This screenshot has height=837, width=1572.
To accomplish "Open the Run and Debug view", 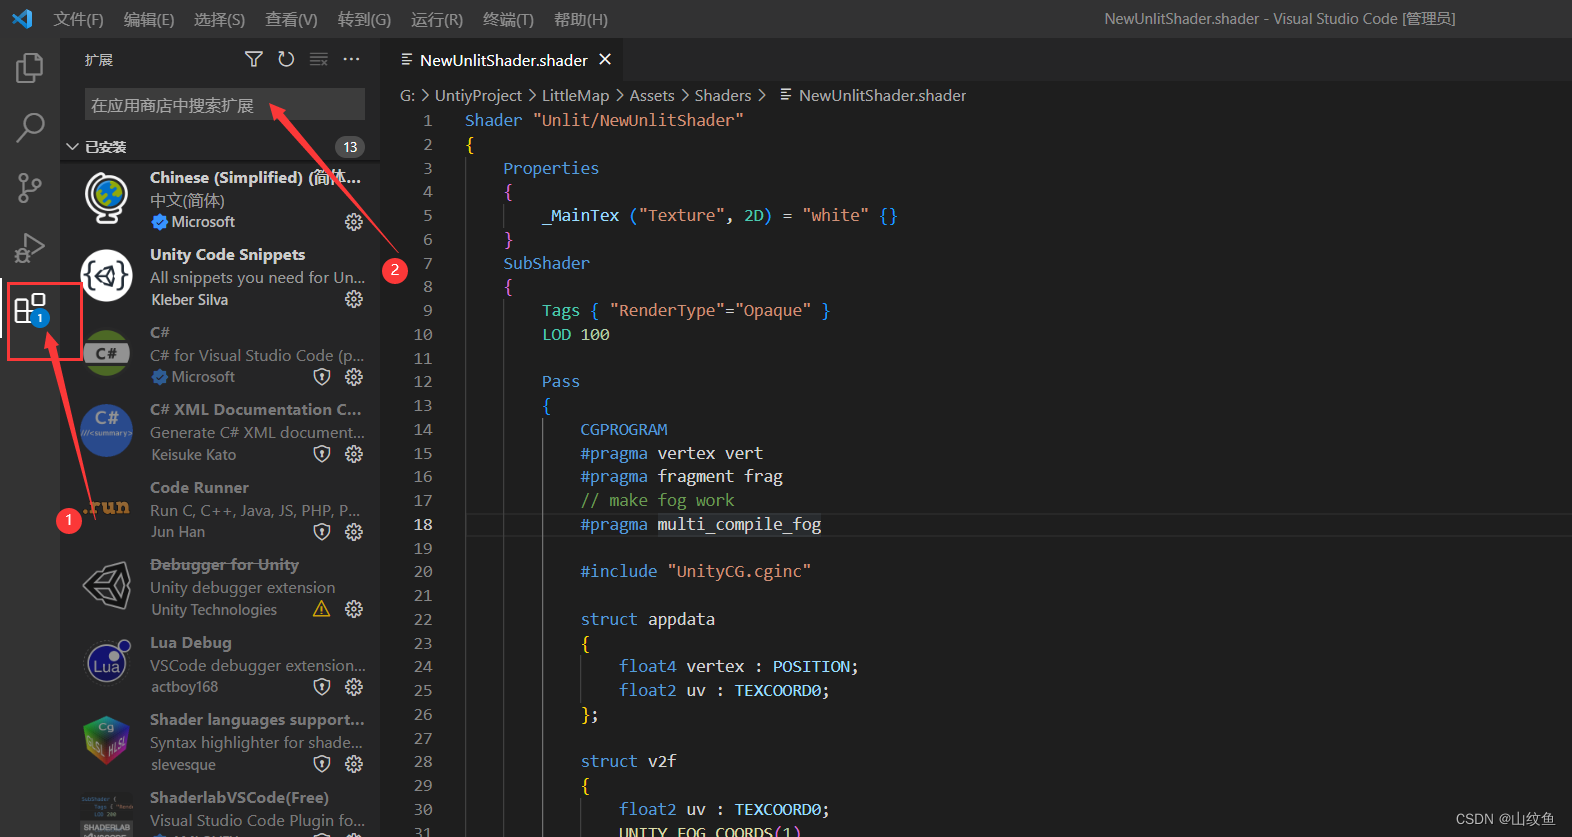I will [30, 247].
